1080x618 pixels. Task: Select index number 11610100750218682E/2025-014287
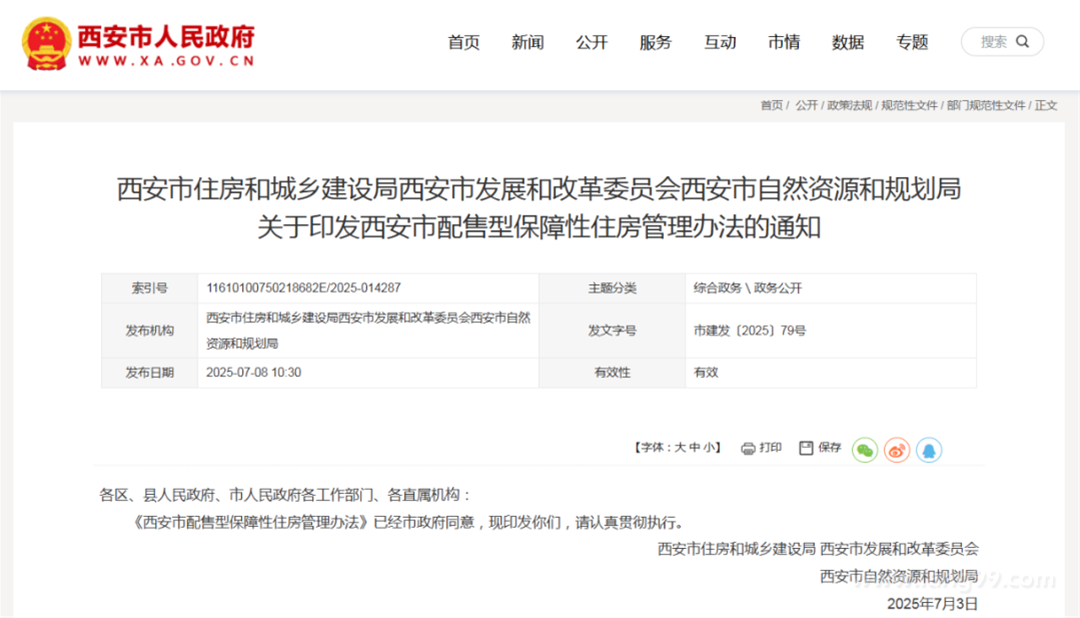[303, 288]
